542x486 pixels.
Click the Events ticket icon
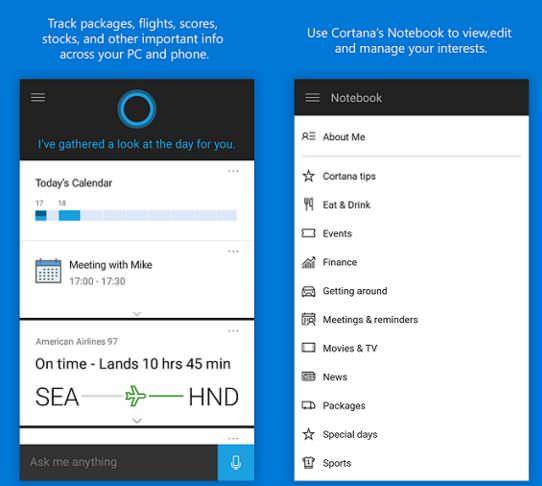click(308, 233)
